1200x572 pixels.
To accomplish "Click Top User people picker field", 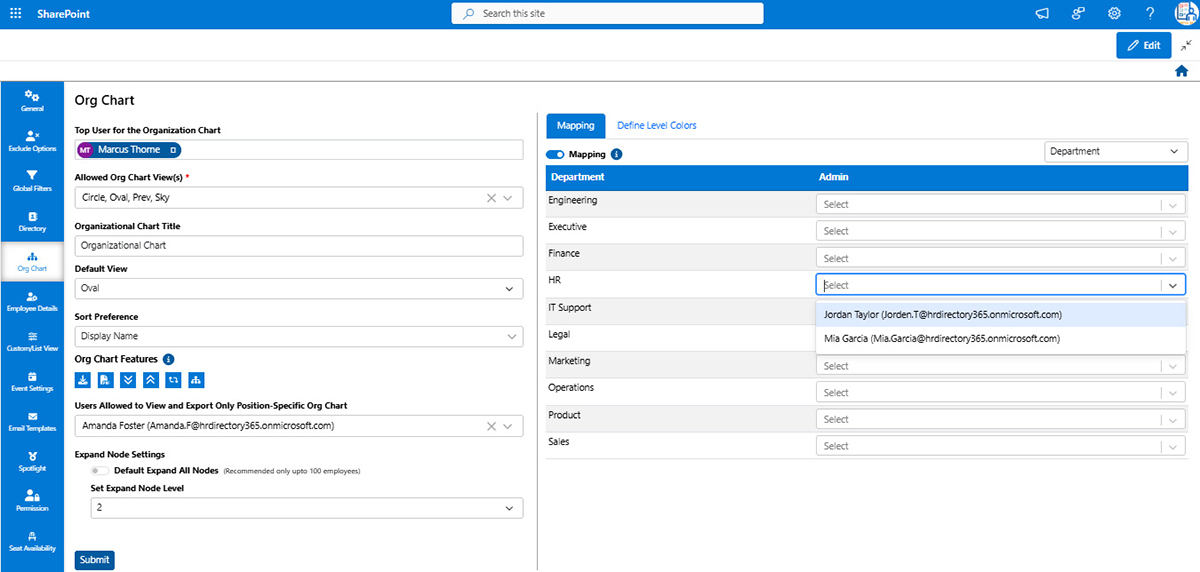I will coord(299,150).
